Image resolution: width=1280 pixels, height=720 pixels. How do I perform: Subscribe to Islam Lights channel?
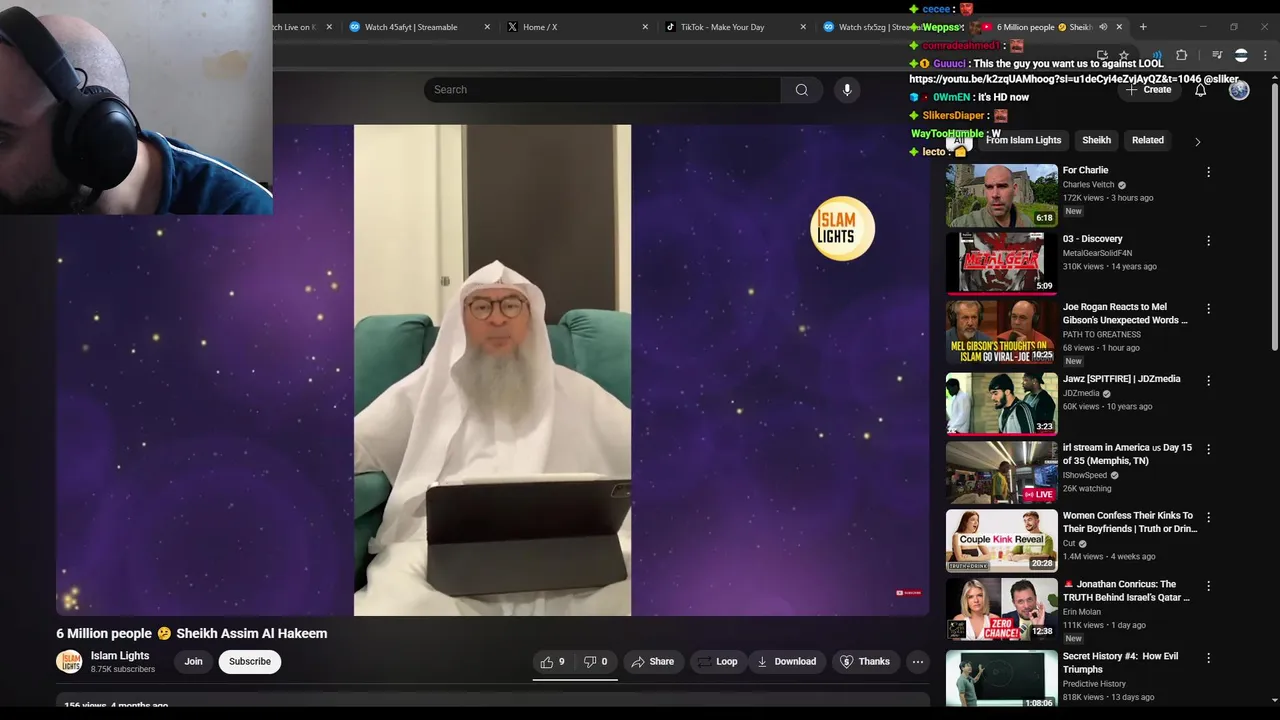(x=250, y=661)
